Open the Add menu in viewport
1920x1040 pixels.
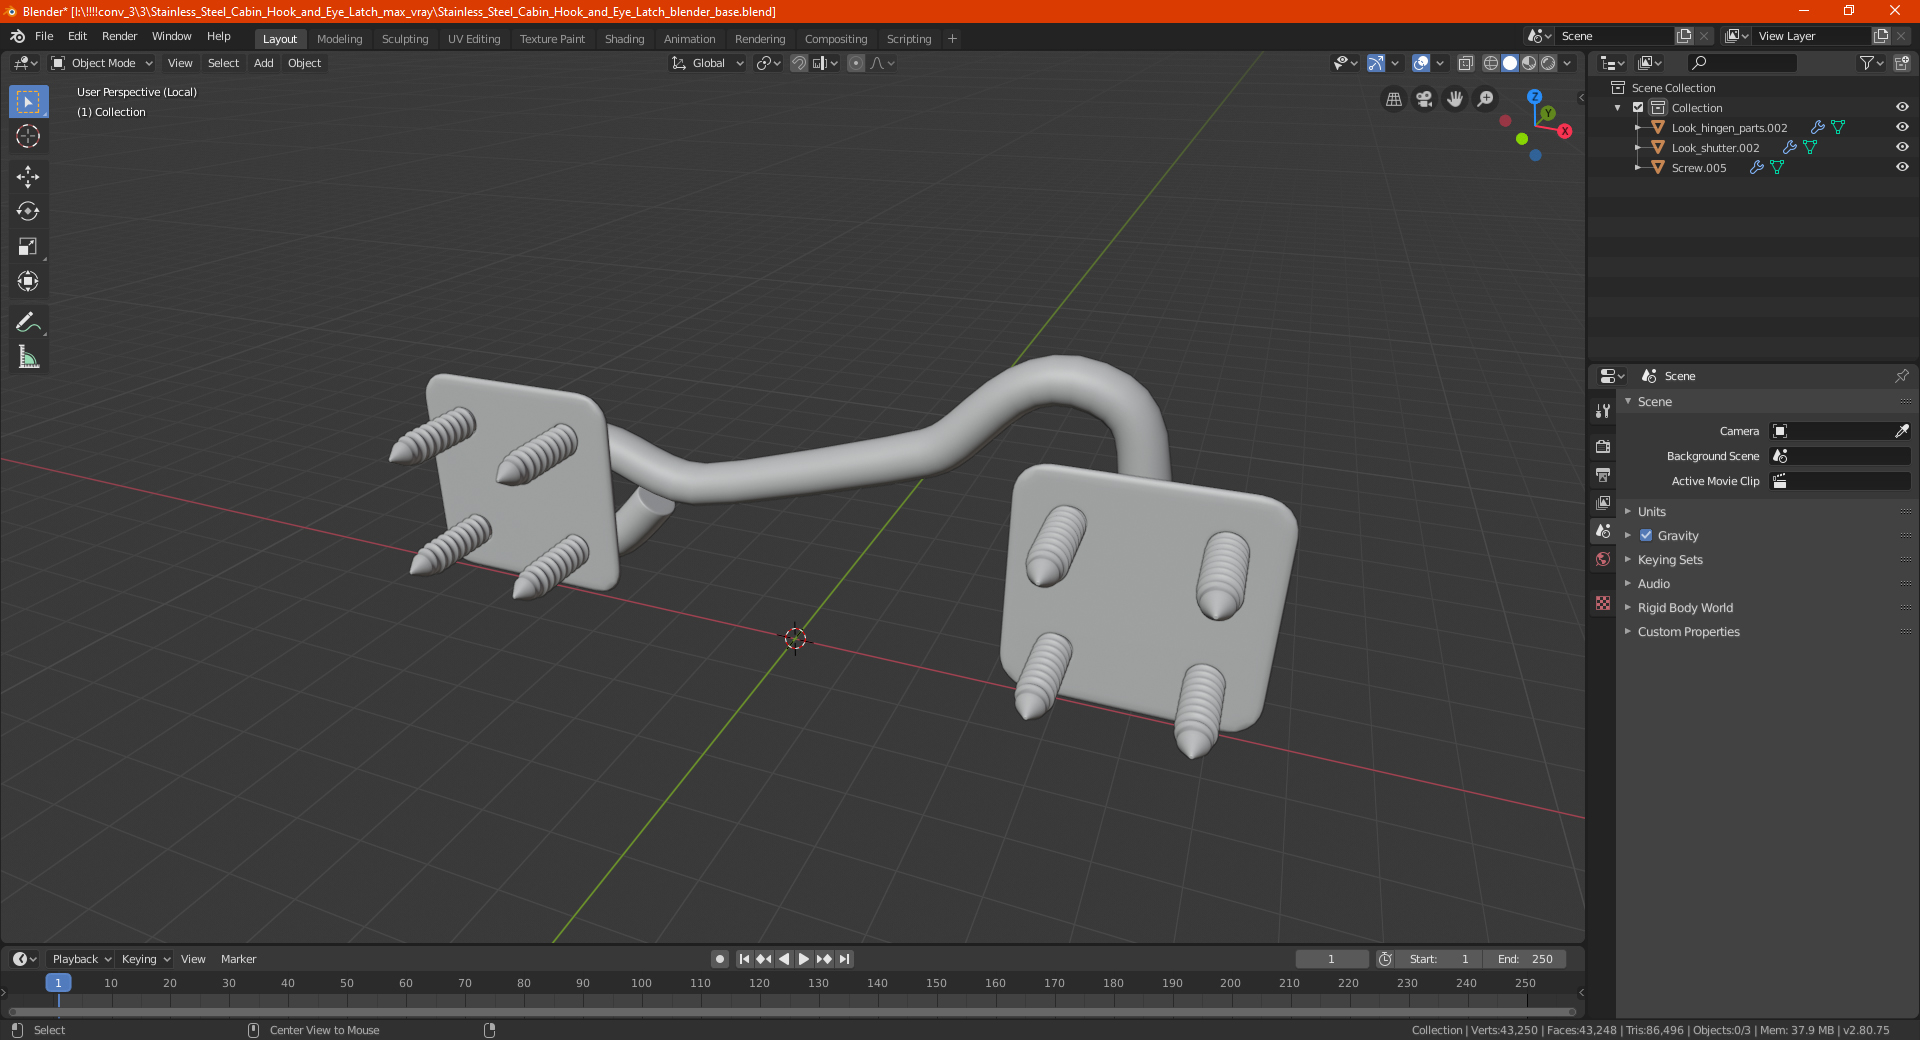(263, 63)
